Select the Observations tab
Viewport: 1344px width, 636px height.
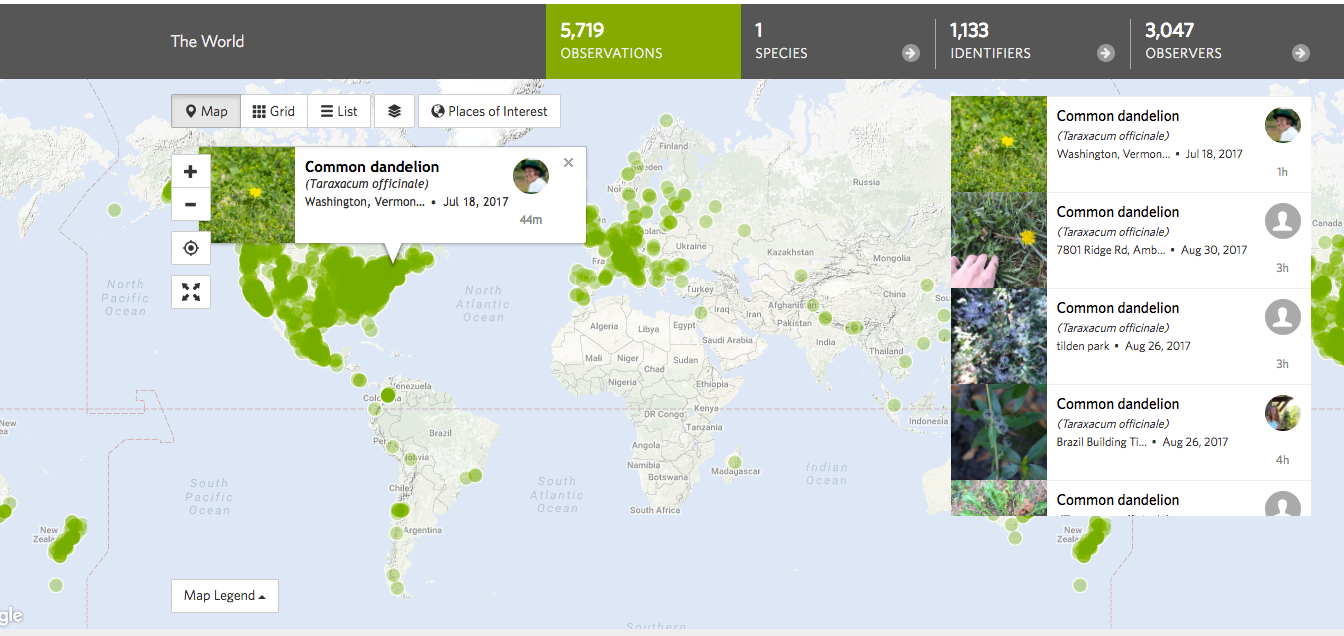point(643,41)
